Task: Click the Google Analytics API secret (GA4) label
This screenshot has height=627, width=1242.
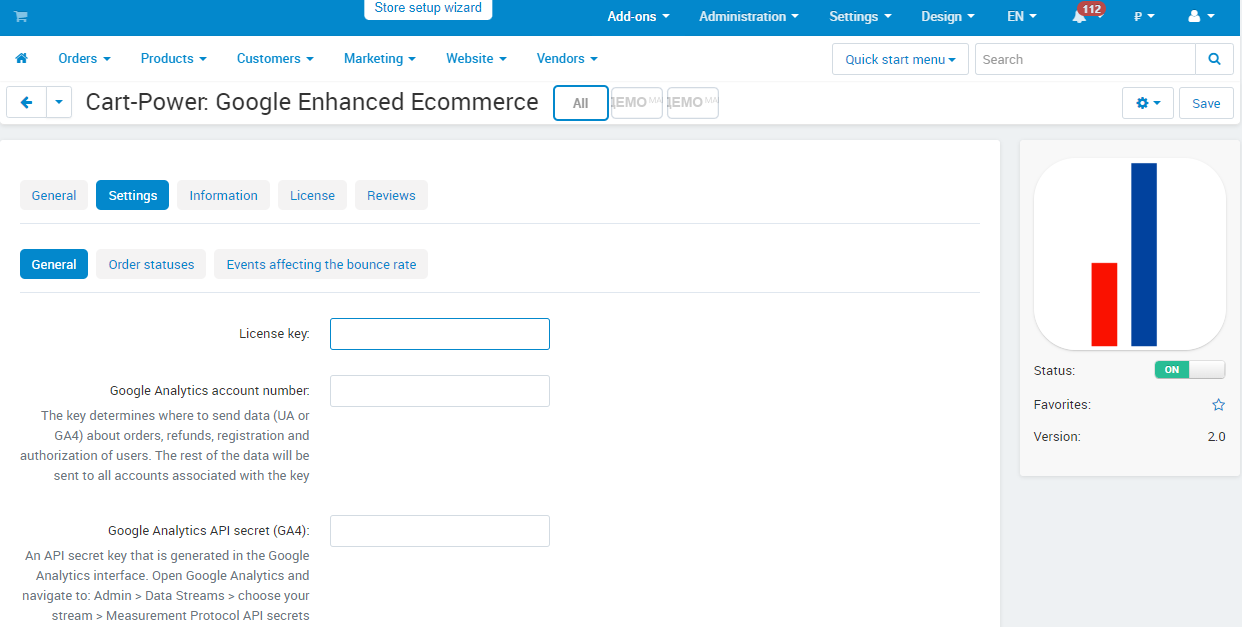Action: pos(209,530)
